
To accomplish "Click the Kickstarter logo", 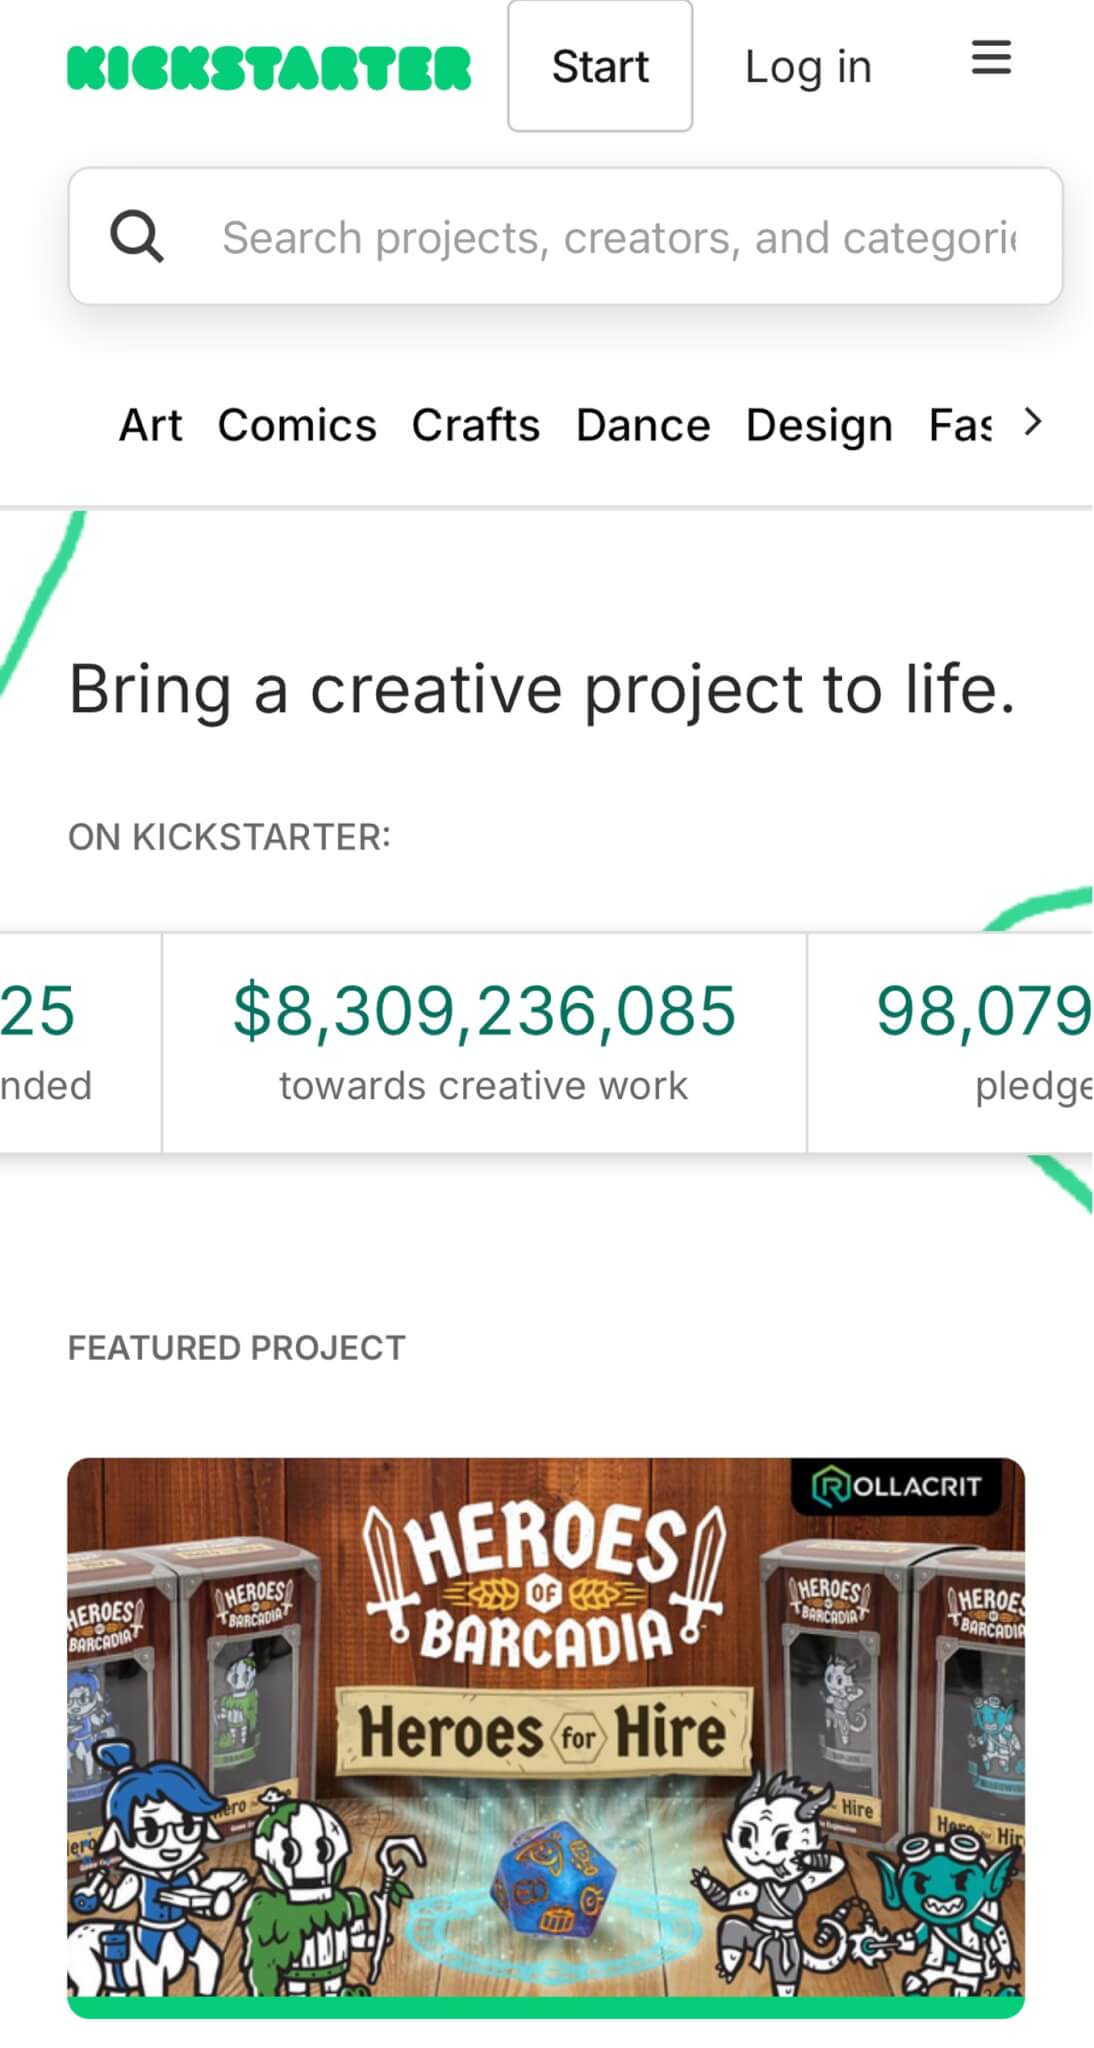I will click(x=269, y=68).
